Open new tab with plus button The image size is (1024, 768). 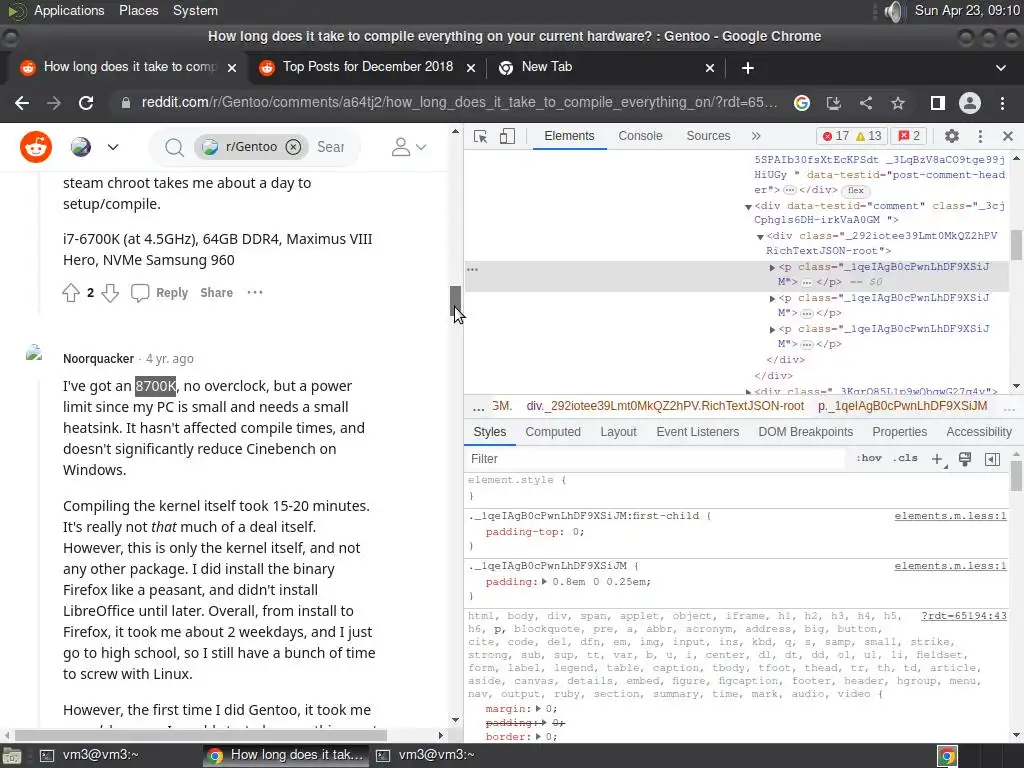point(748,68)
